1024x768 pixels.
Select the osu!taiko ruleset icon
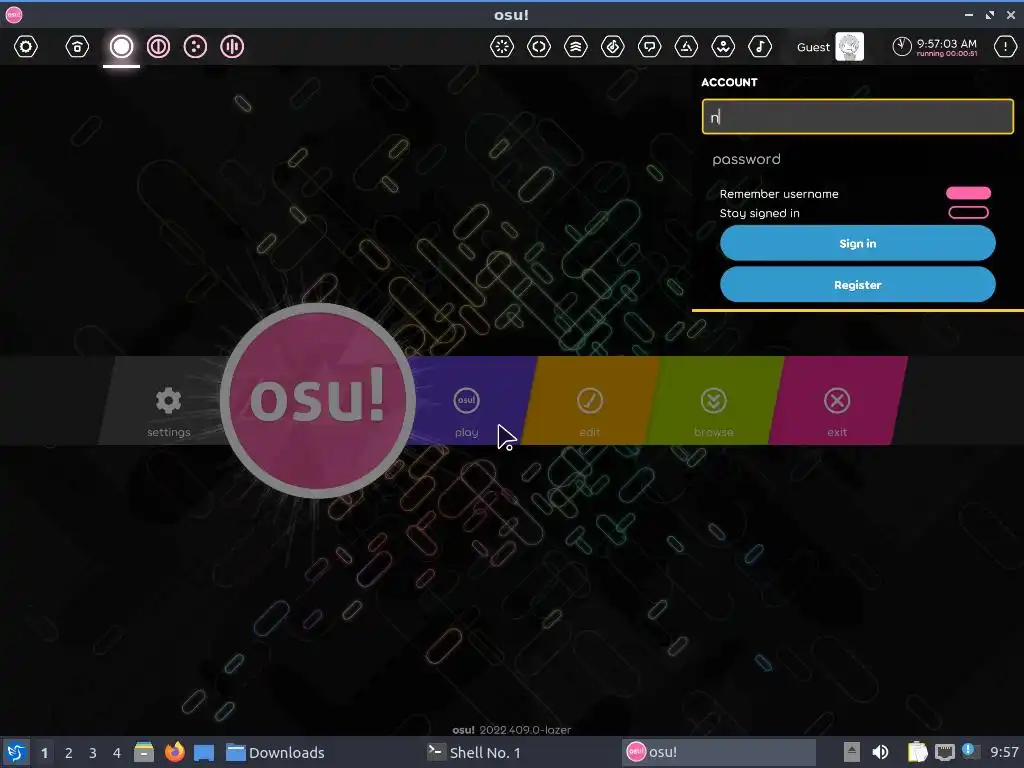(x=158, y=46)
